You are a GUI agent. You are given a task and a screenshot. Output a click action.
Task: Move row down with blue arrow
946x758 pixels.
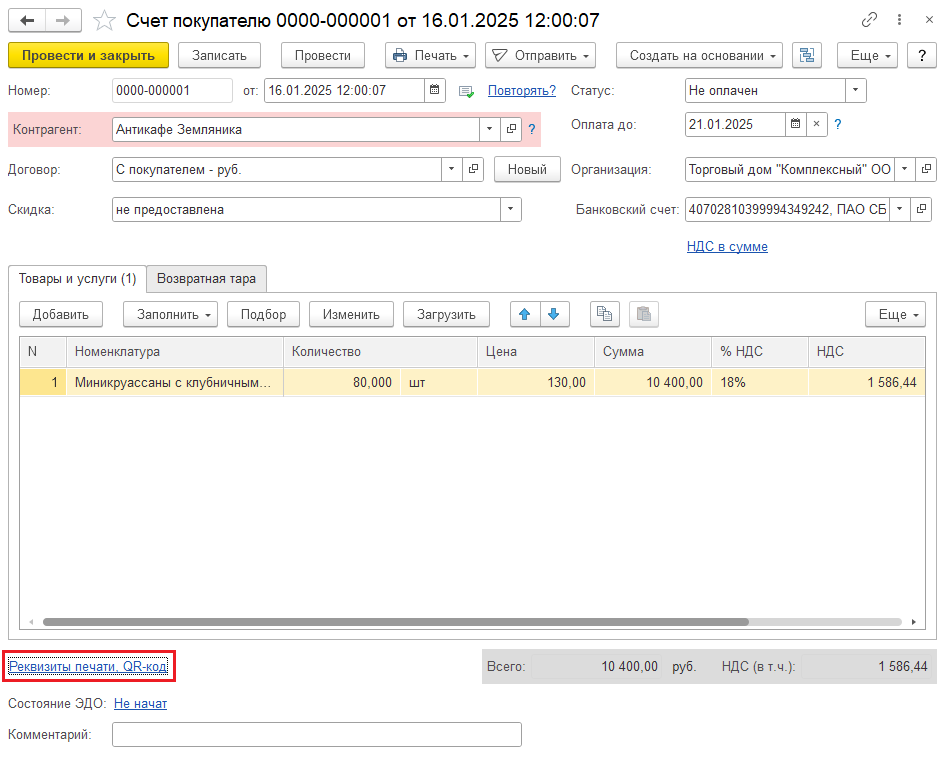(x=554, y=314)
